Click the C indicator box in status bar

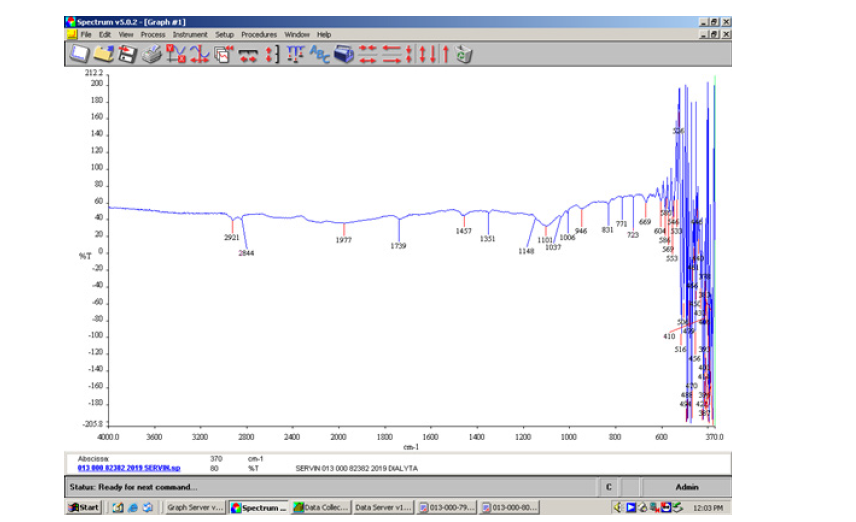click(608, 487)
